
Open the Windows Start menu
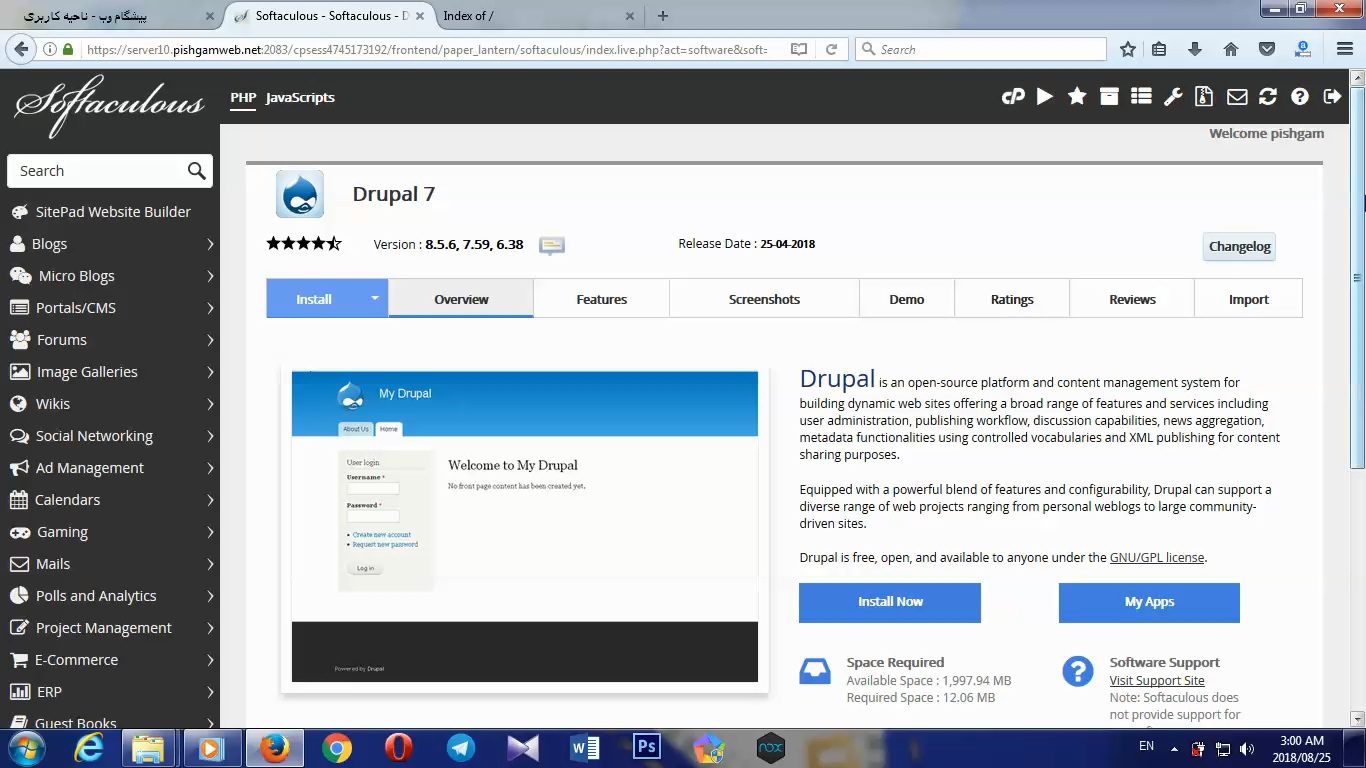pyautogui.click(x=24, y=748)
